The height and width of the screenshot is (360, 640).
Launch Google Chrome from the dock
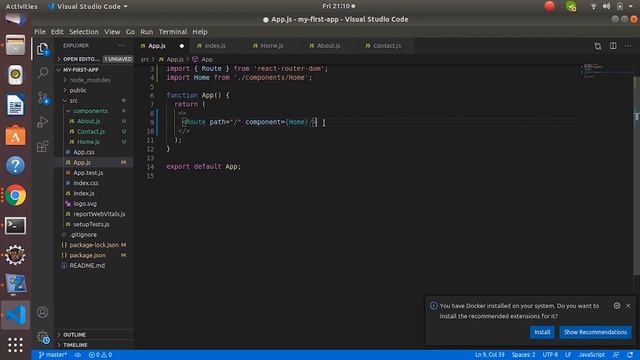click(16, 196)
